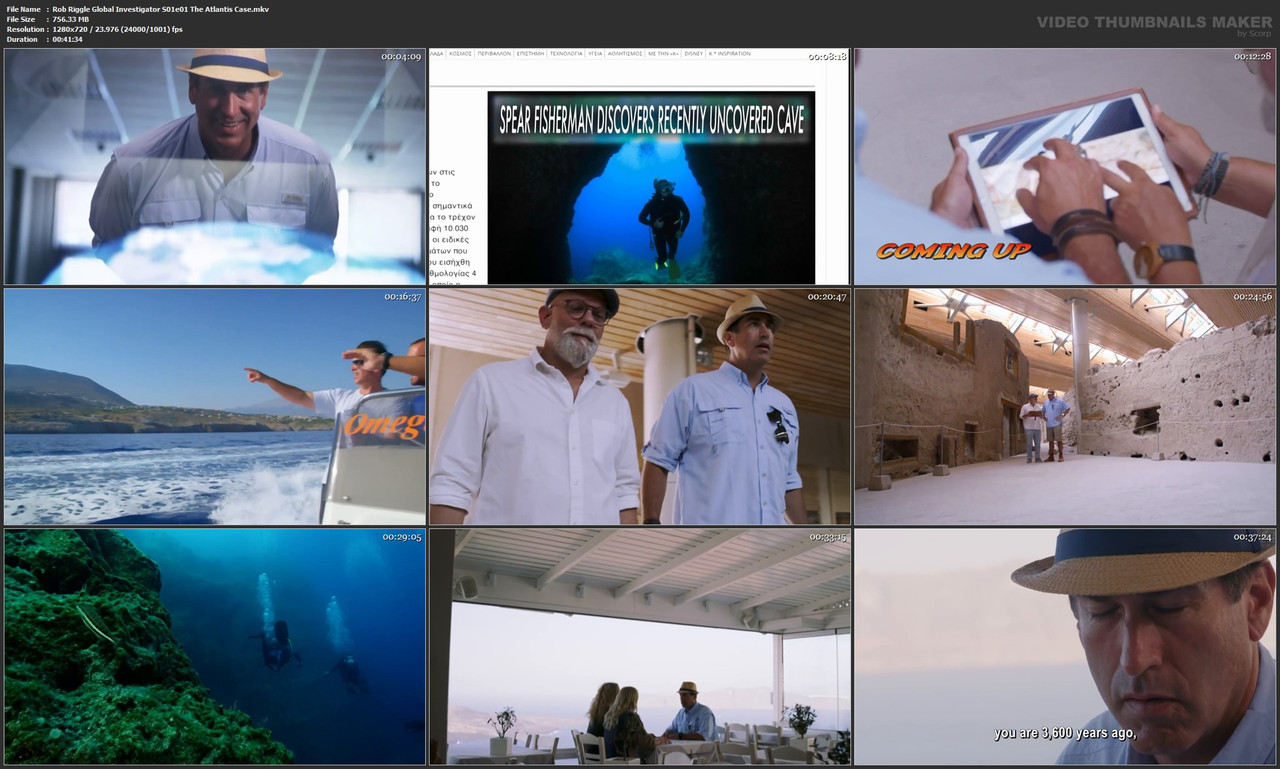The height and width of the screenshot is (769, 1280).
Task: Click the '00:08:18' timestamp
Action: tap(827, 57)
